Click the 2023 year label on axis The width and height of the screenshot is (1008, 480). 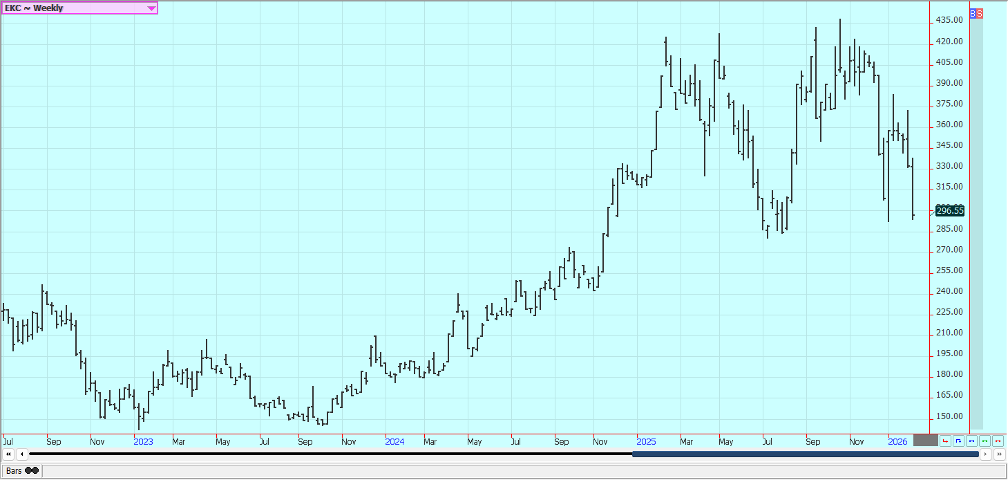[x=142, y=440]
